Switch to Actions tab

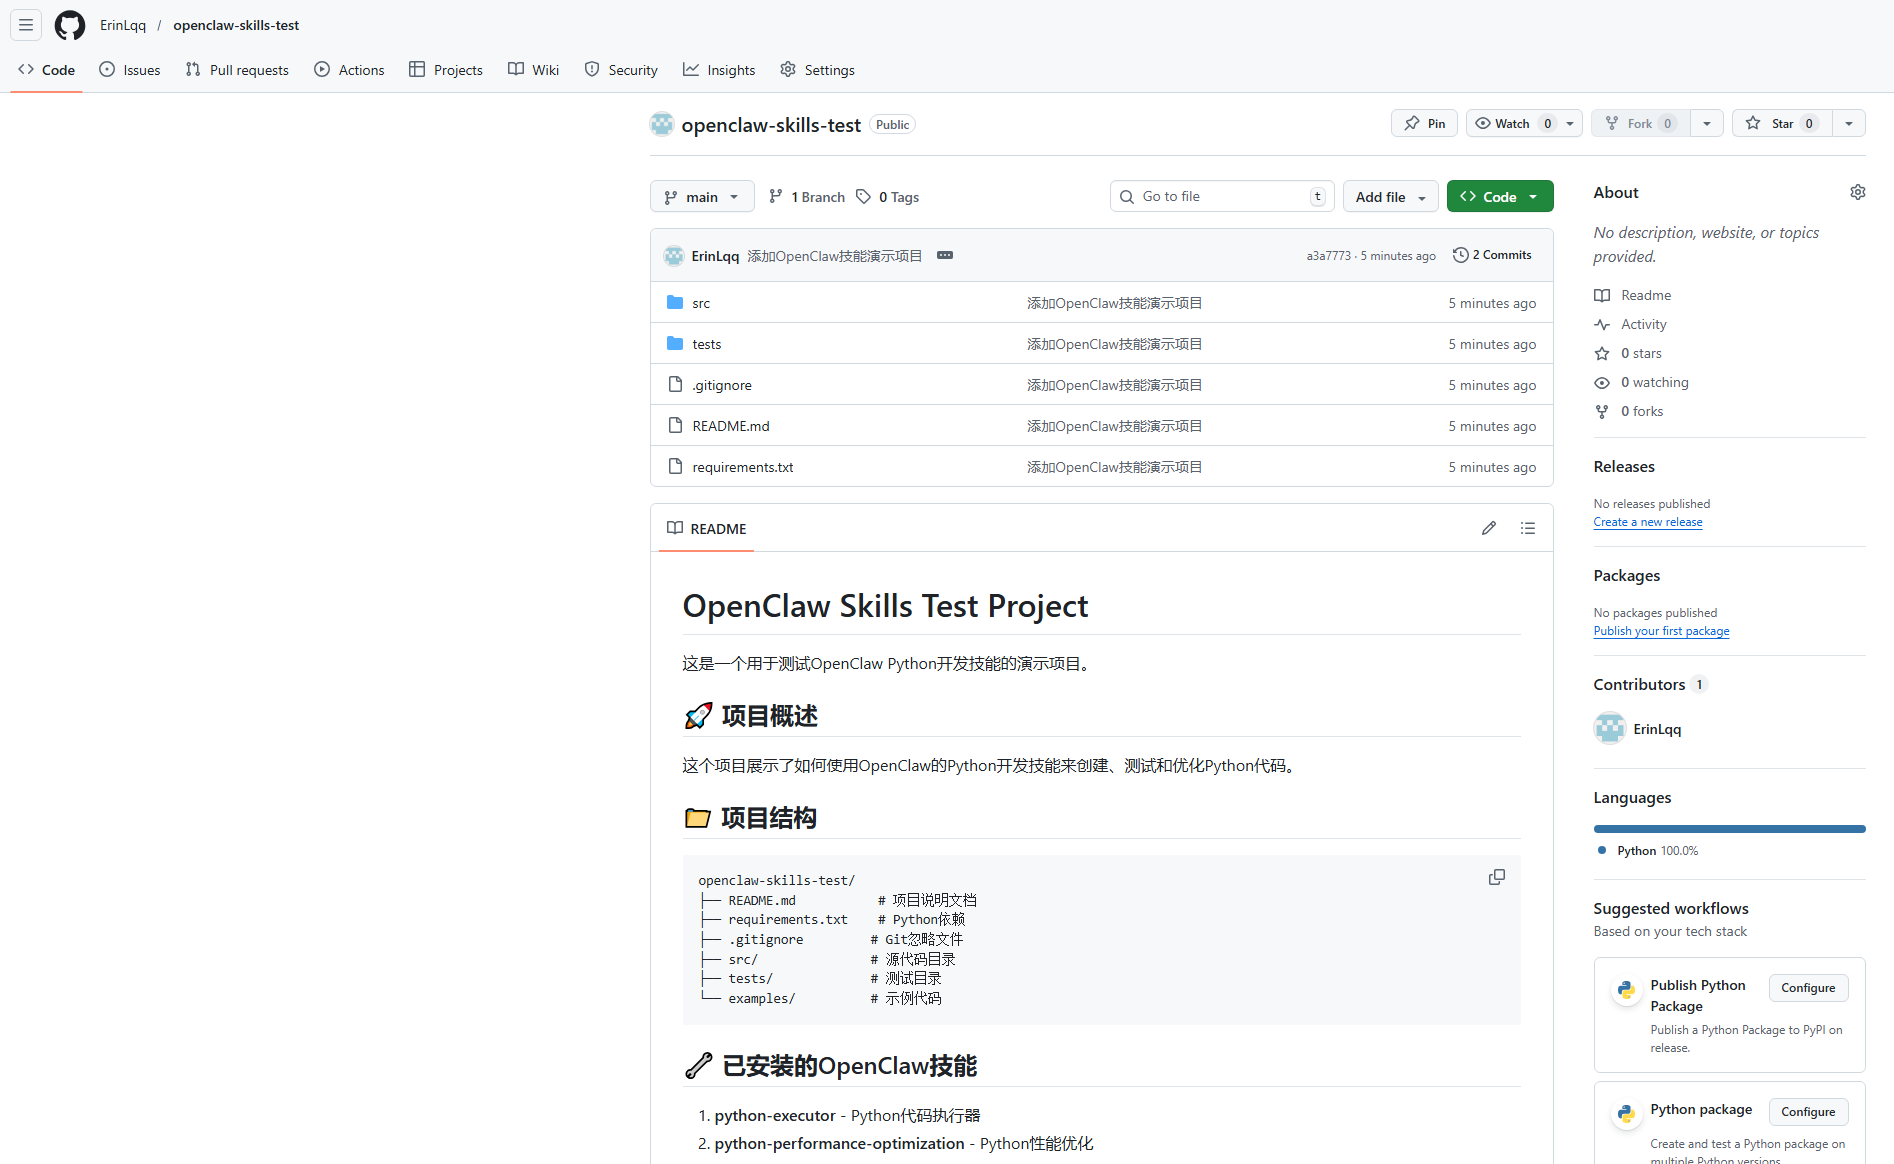349,70
